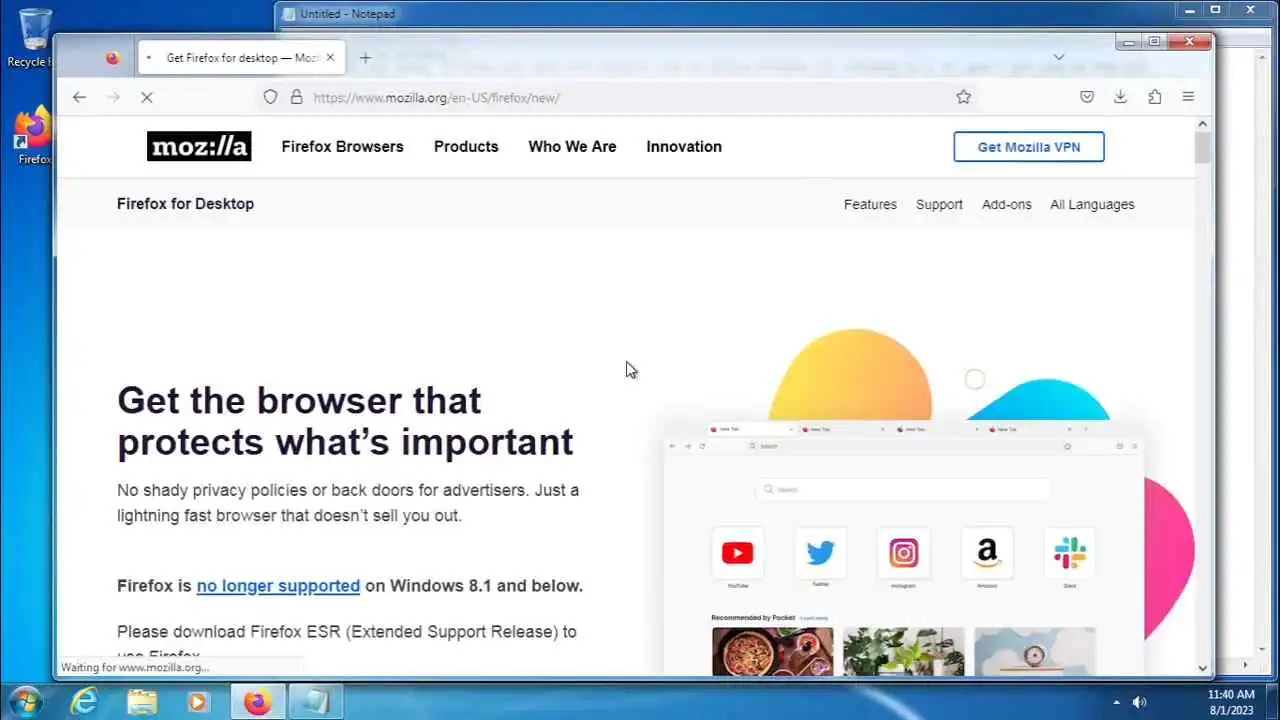1280x720 pixels.
Task: Click the vertical page scrollbar thumb
Action: 1203,147
